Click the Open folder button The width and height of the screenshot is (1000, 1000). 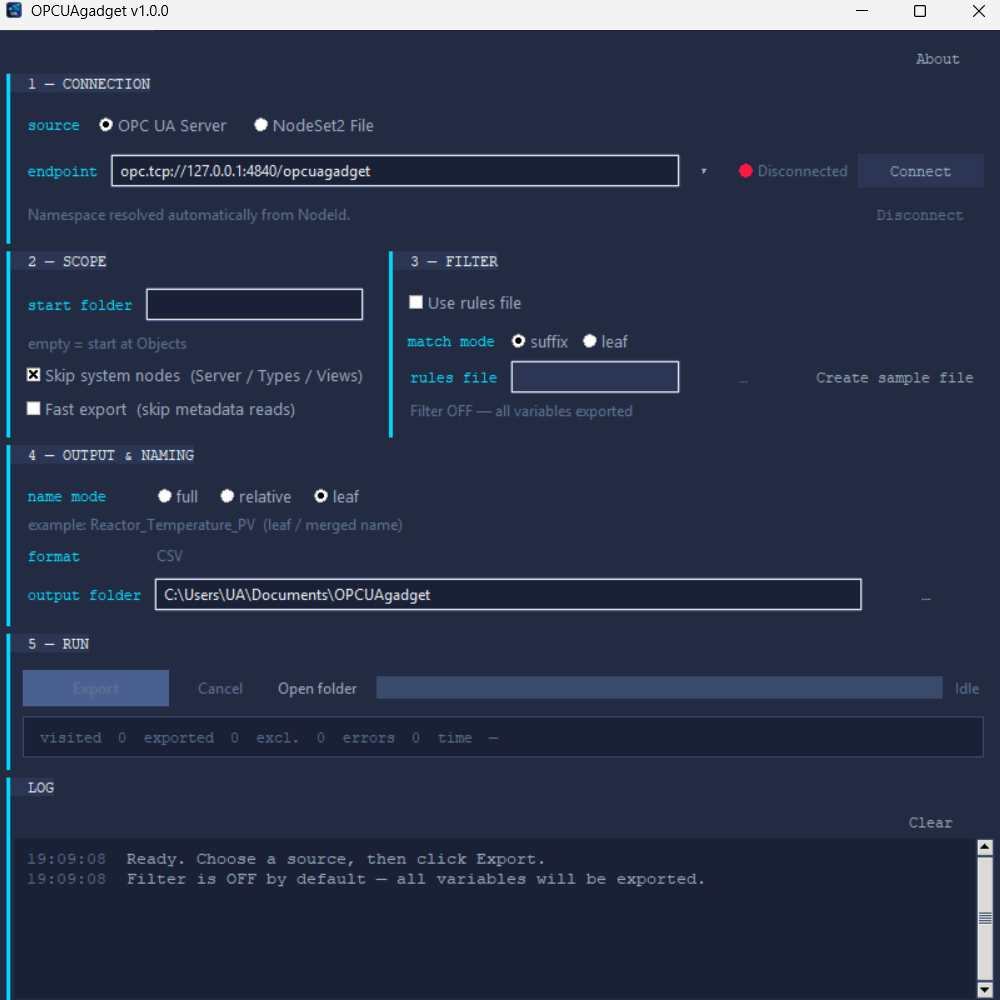pyautogui.click(x=317, y=688)
